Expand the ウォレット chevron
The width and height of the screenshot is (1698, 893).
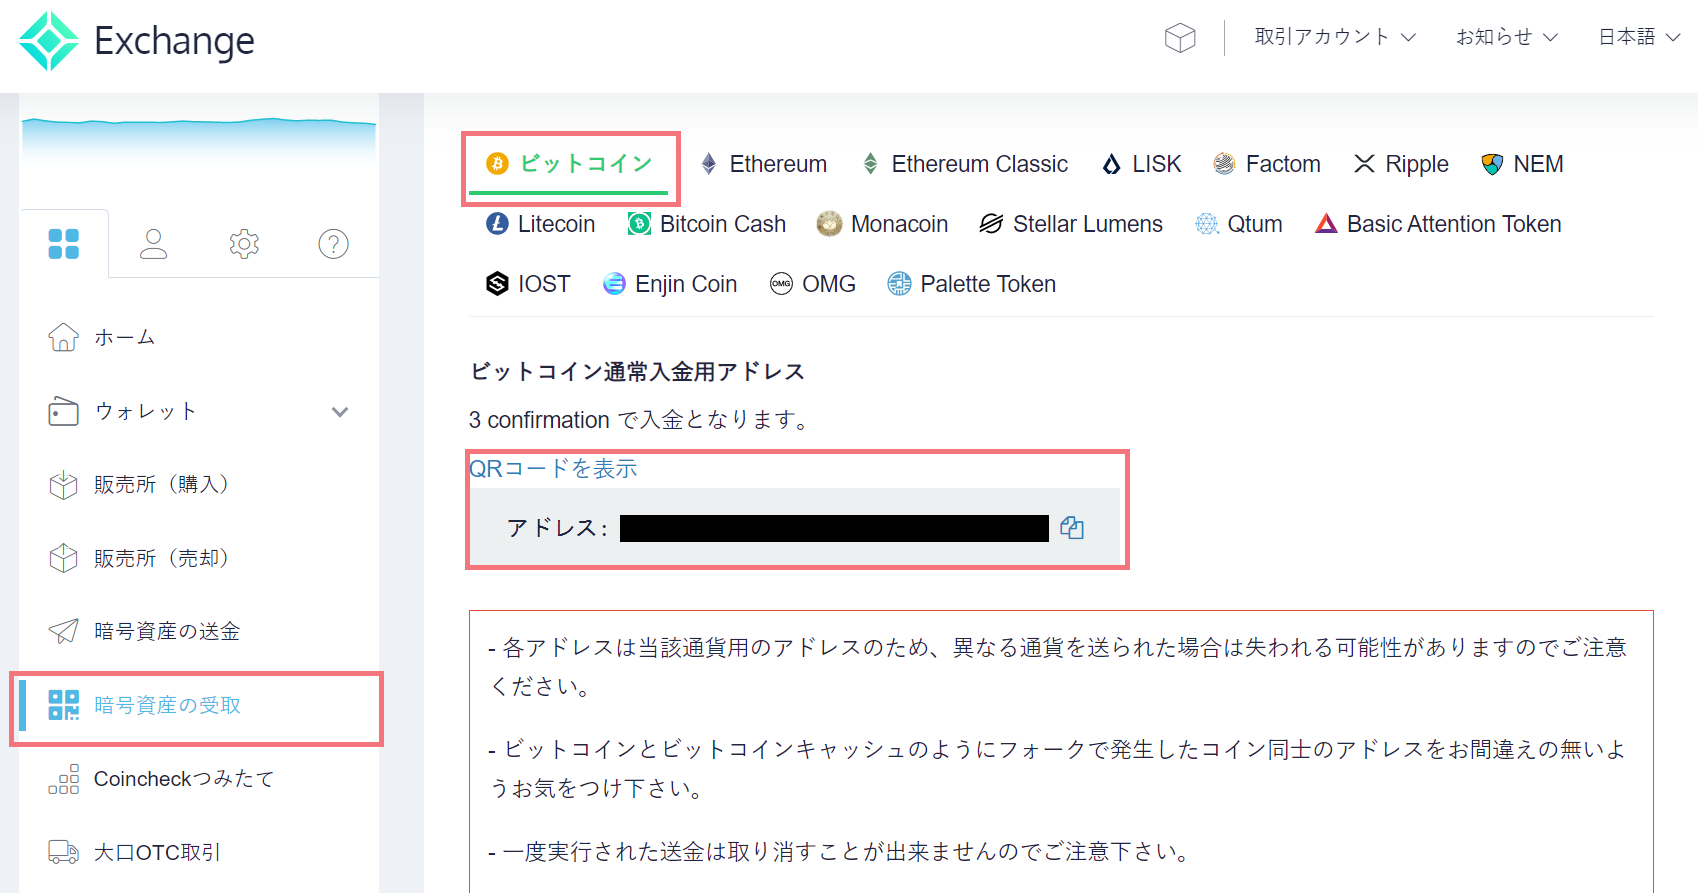tap(340, 412)
